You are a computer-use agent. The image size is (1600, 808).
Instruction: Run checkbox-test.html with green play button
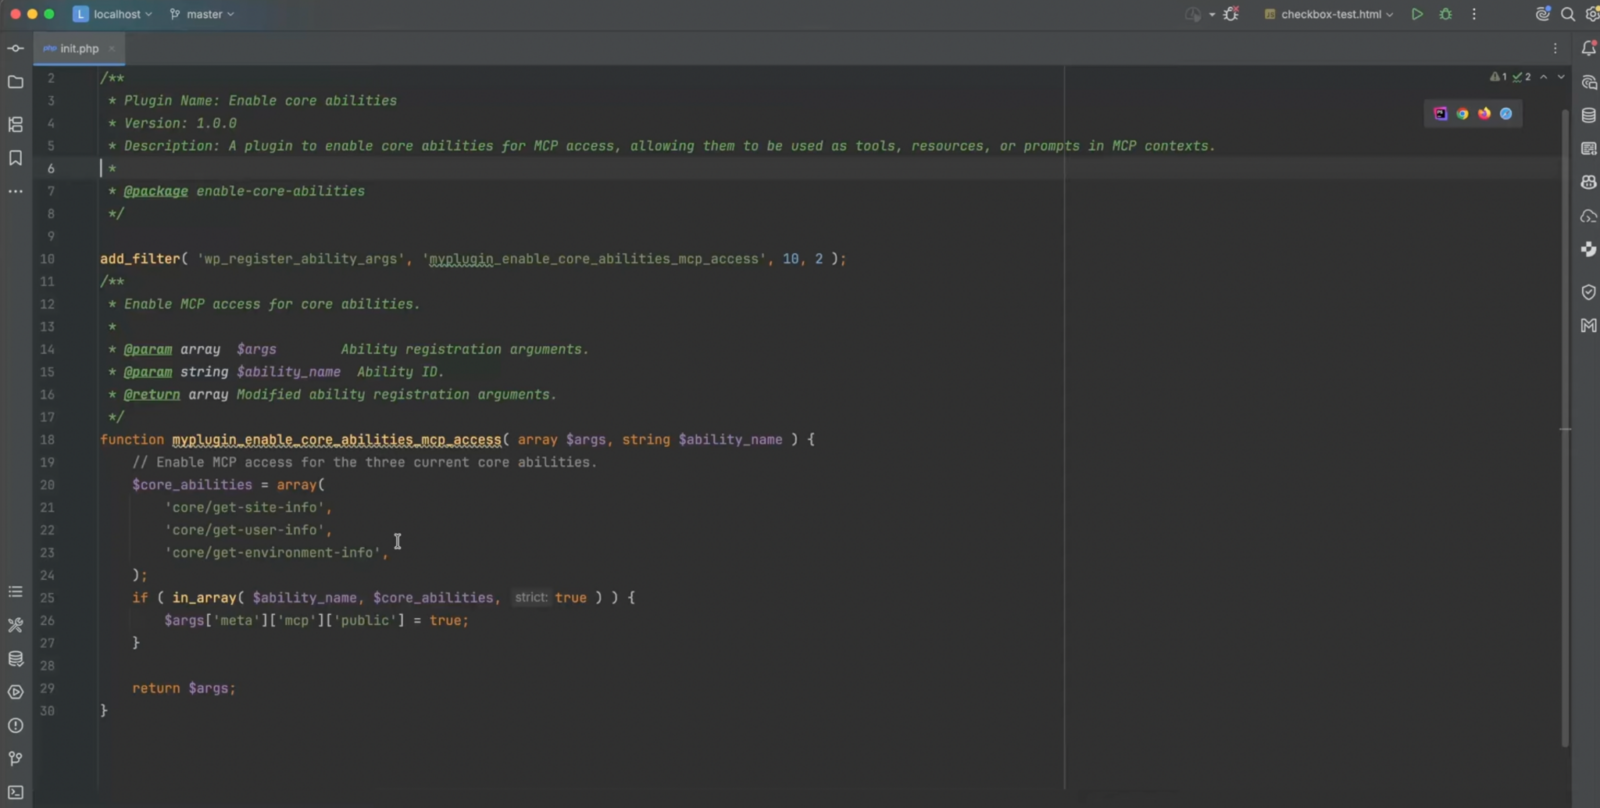tap(1417, 14)
